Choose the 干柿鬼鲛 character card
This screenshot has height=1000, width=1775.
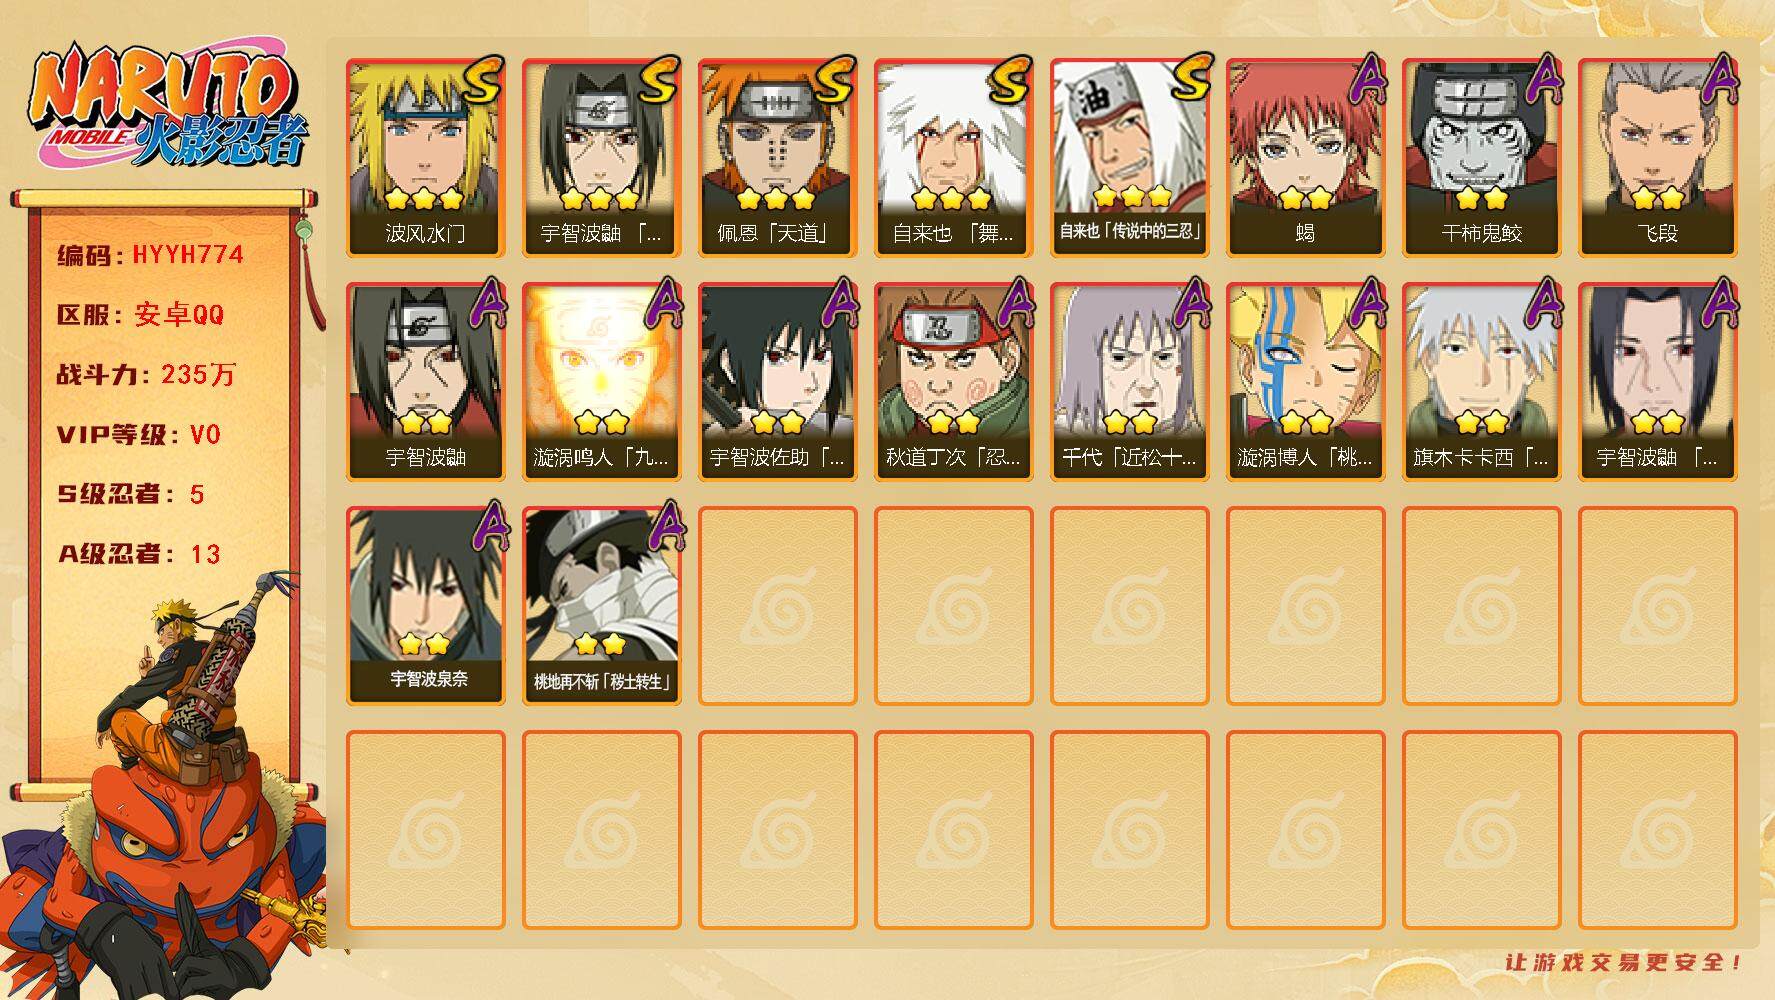[x=1482, y=158]
